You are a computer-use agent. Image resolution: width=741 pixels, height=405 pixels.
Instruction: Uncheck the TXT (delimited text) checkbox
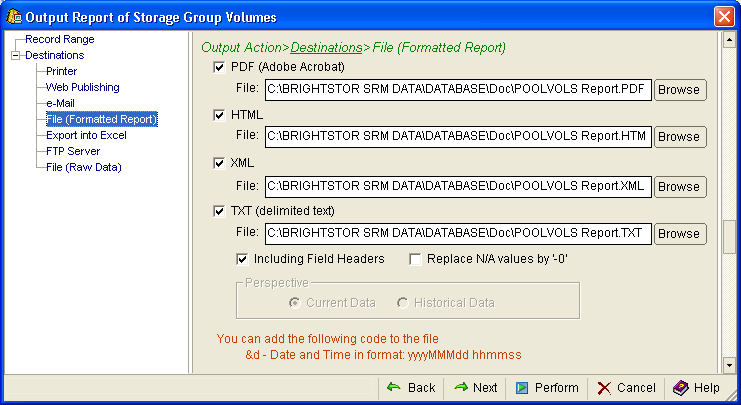(x=219, y=211)
